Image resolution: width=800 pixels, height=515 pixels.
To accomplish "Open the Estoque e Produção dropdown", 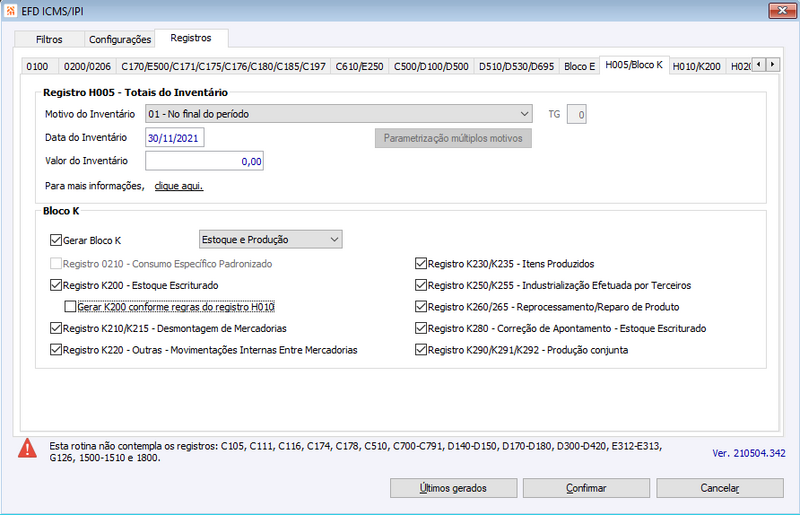I will [x=270, y=239].
